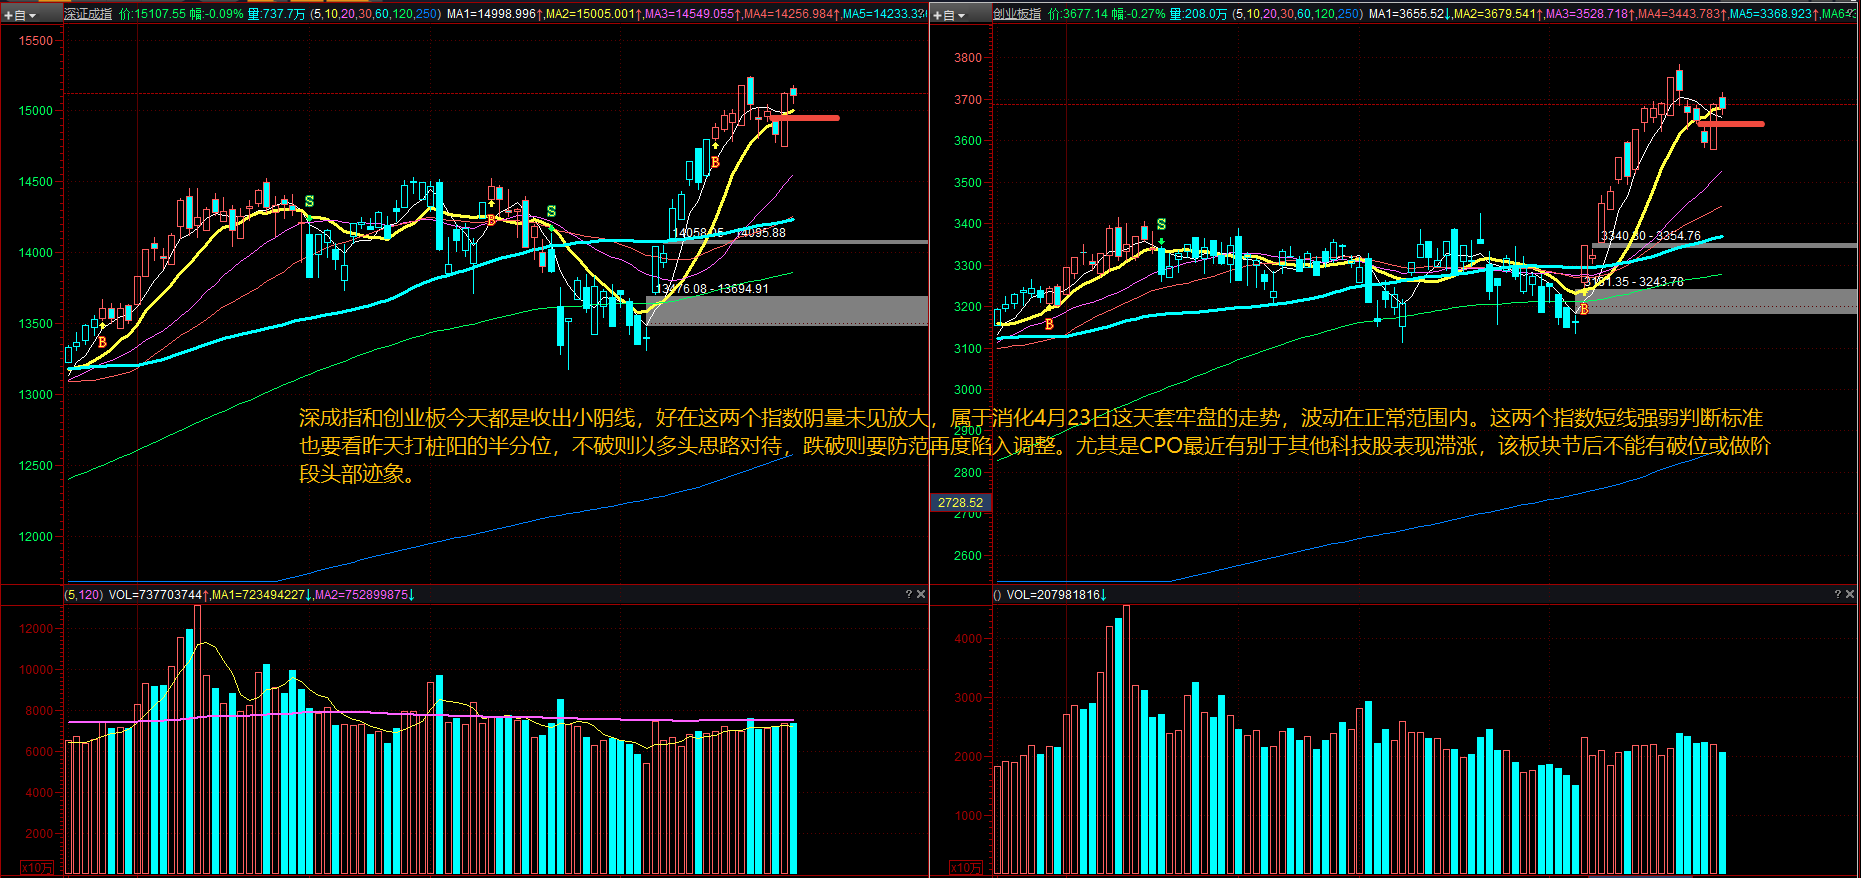This screenshot has width=1861, height=878.
Task: Click the x10万 unit label on left volume
Action: click(x=36, y=867)
